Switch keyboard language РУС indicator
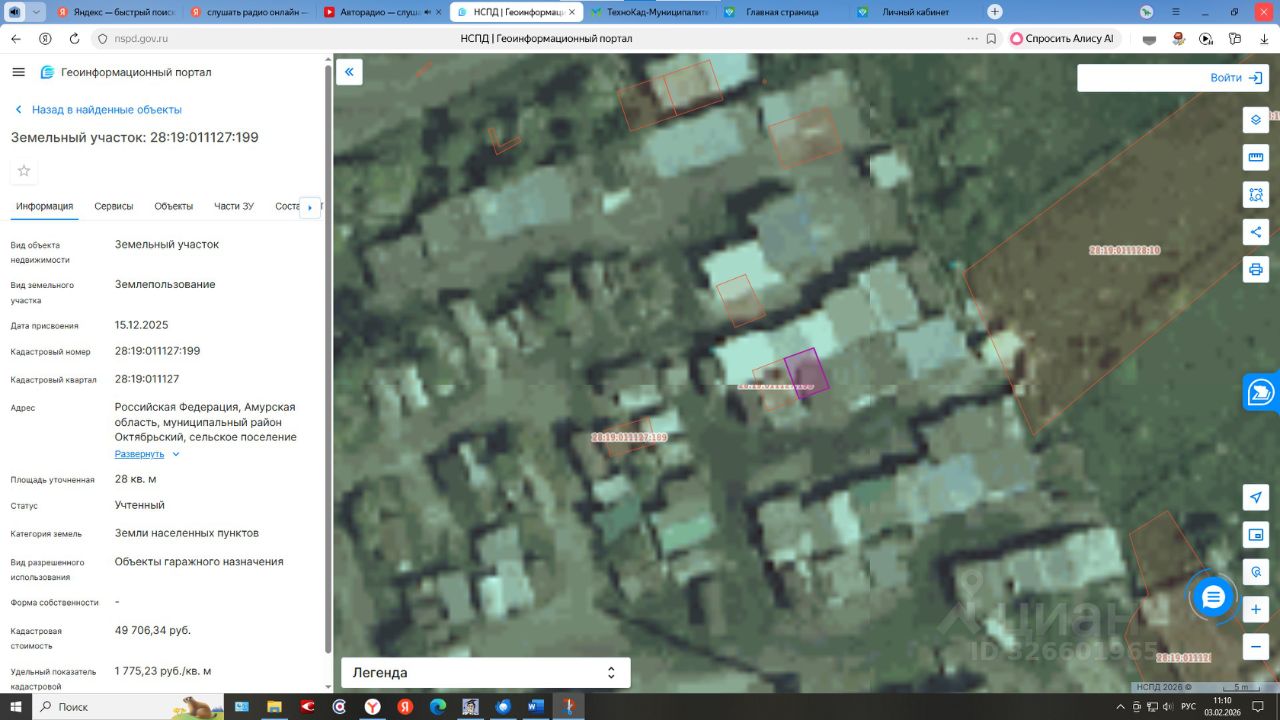 point(1188,707)
